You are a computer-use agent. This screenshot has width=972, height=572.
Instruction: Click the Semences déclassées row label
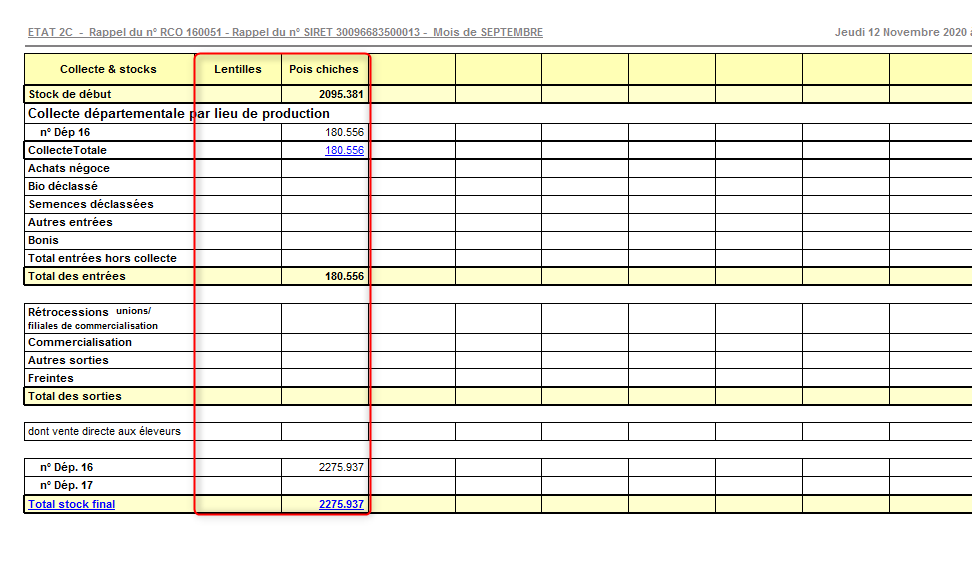[91, 204]
